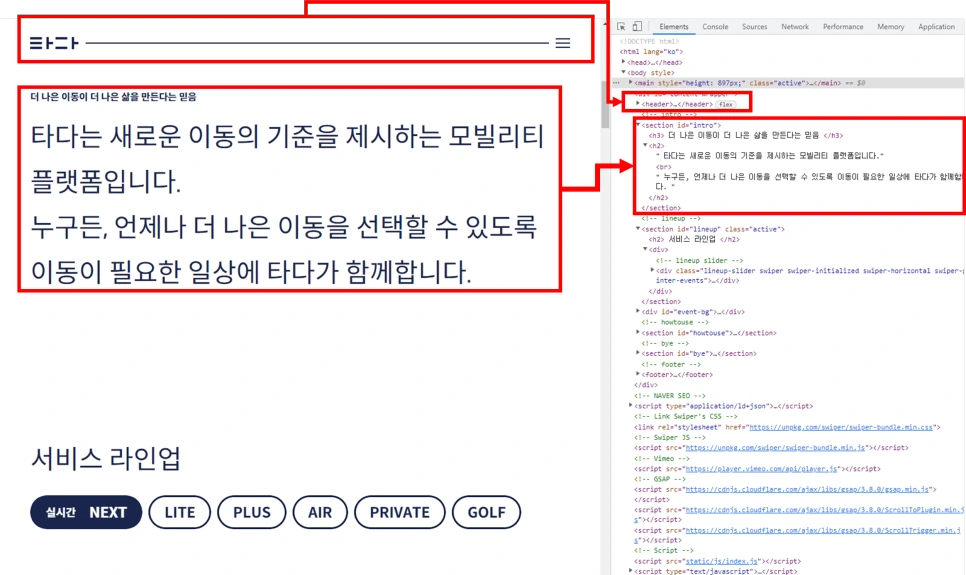
Task: Open the hamburger menu on the page
Action: click(x=562, y=43)
